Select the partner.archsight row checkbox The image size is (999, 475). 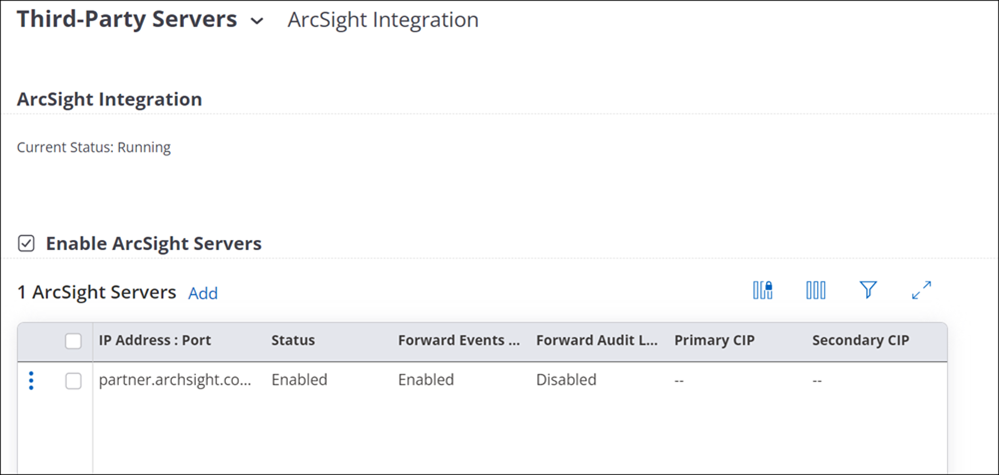[73, 381]
